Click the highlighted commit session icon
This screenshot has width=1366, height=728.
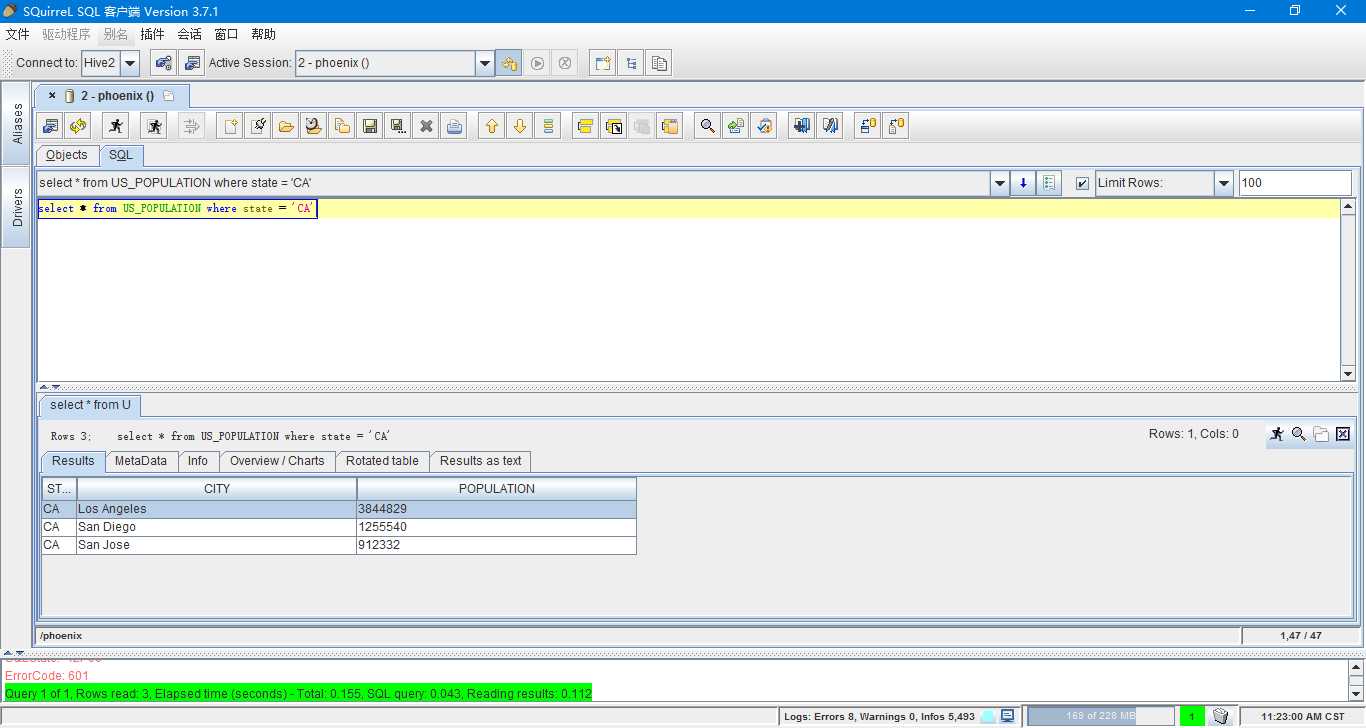(509, 63)
